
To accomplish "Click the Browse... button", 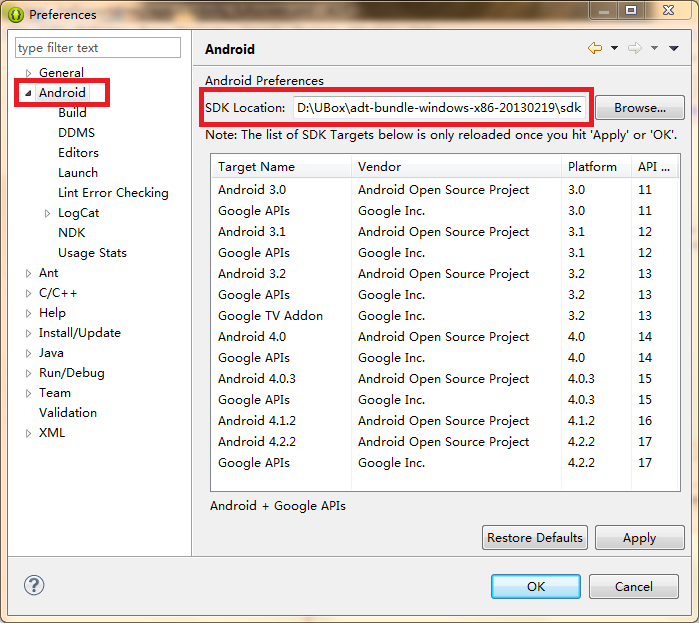I will coord(640,107).
